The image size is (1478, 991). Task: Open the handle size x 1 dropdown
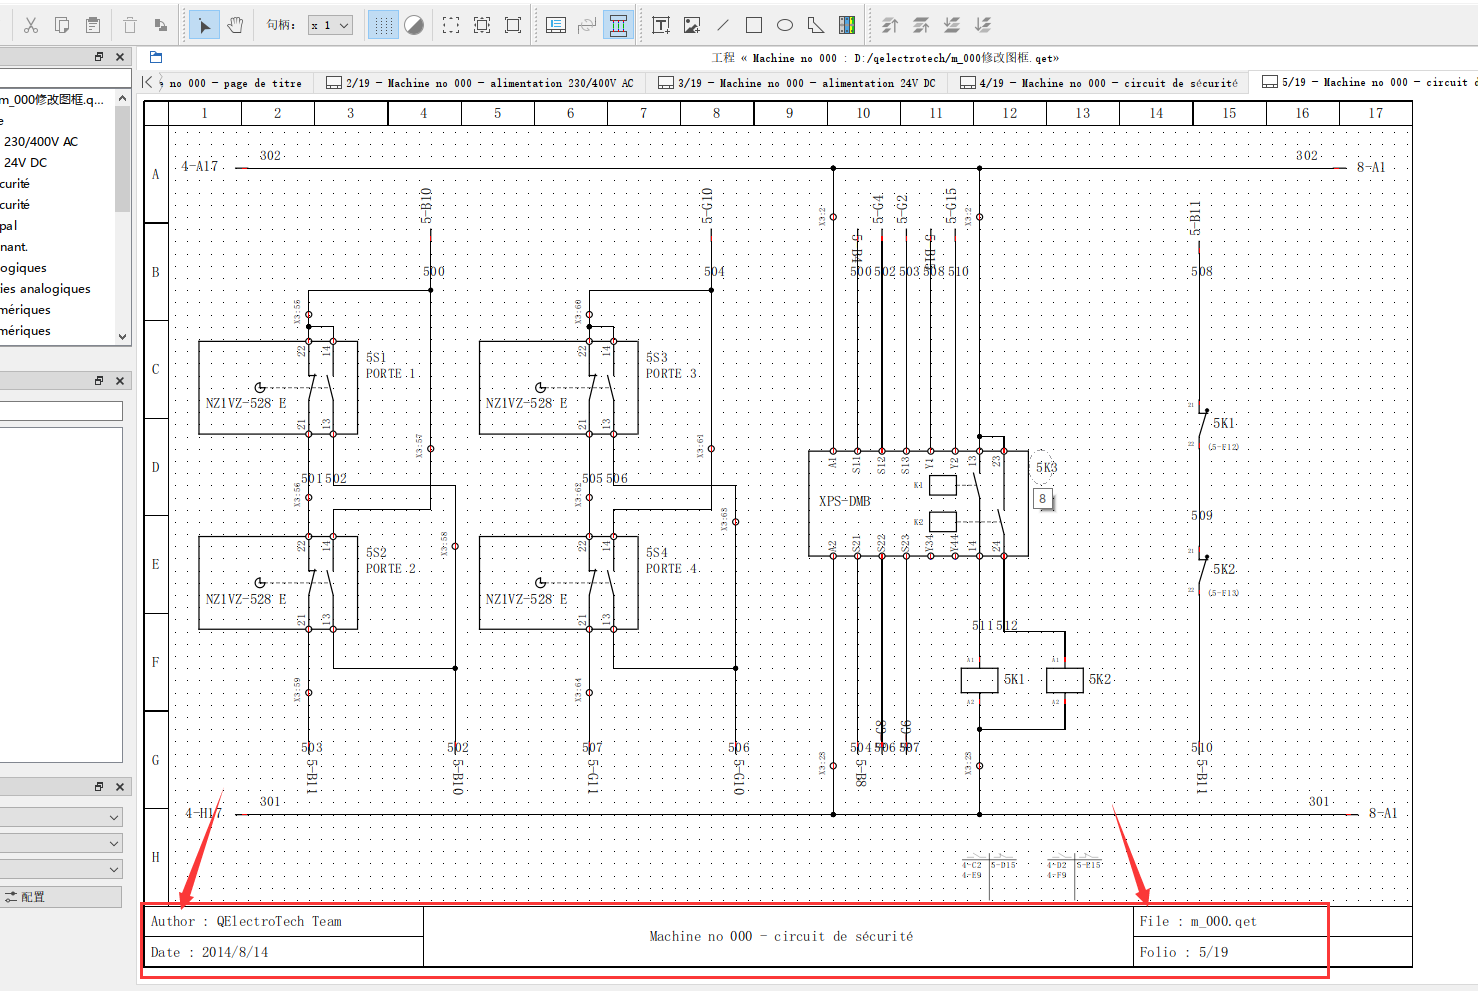pos(330,25)
